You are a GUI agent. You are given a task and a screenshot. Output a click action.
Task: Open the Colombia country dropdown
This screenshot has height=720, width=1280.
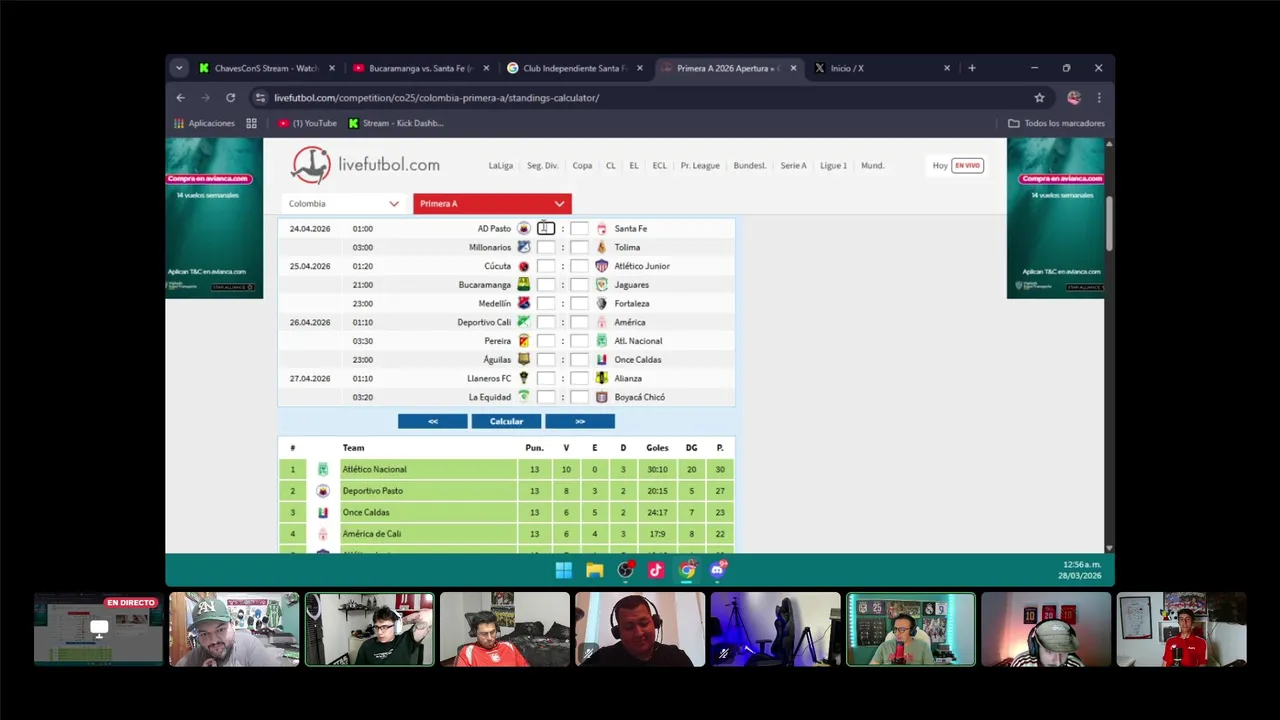(x=344, y=204)
